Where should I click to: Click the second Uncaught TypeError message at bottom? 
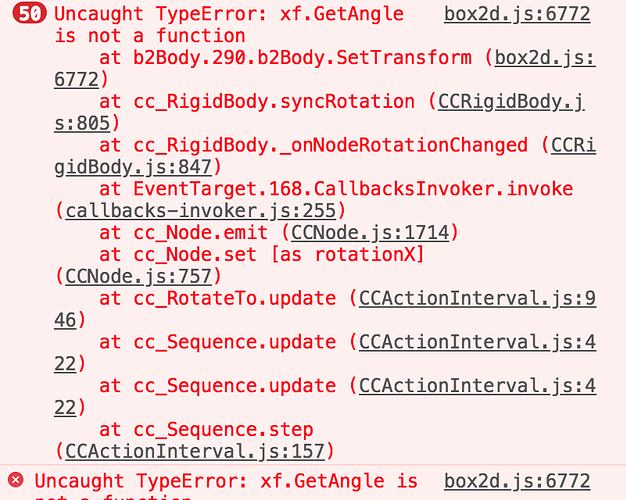[226, 481]
